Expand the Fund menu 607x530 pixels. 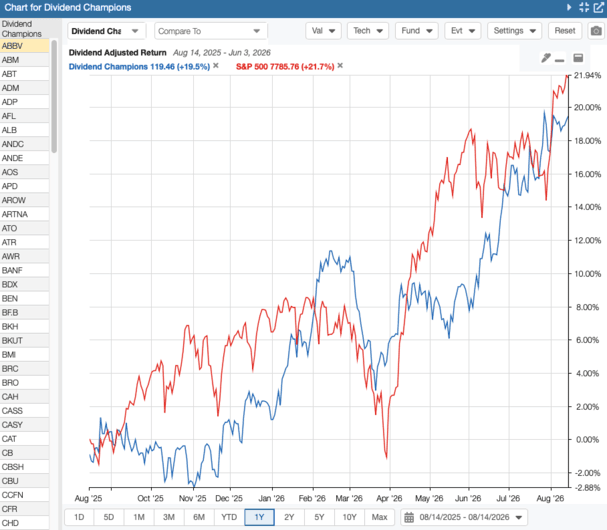(417, 31)
